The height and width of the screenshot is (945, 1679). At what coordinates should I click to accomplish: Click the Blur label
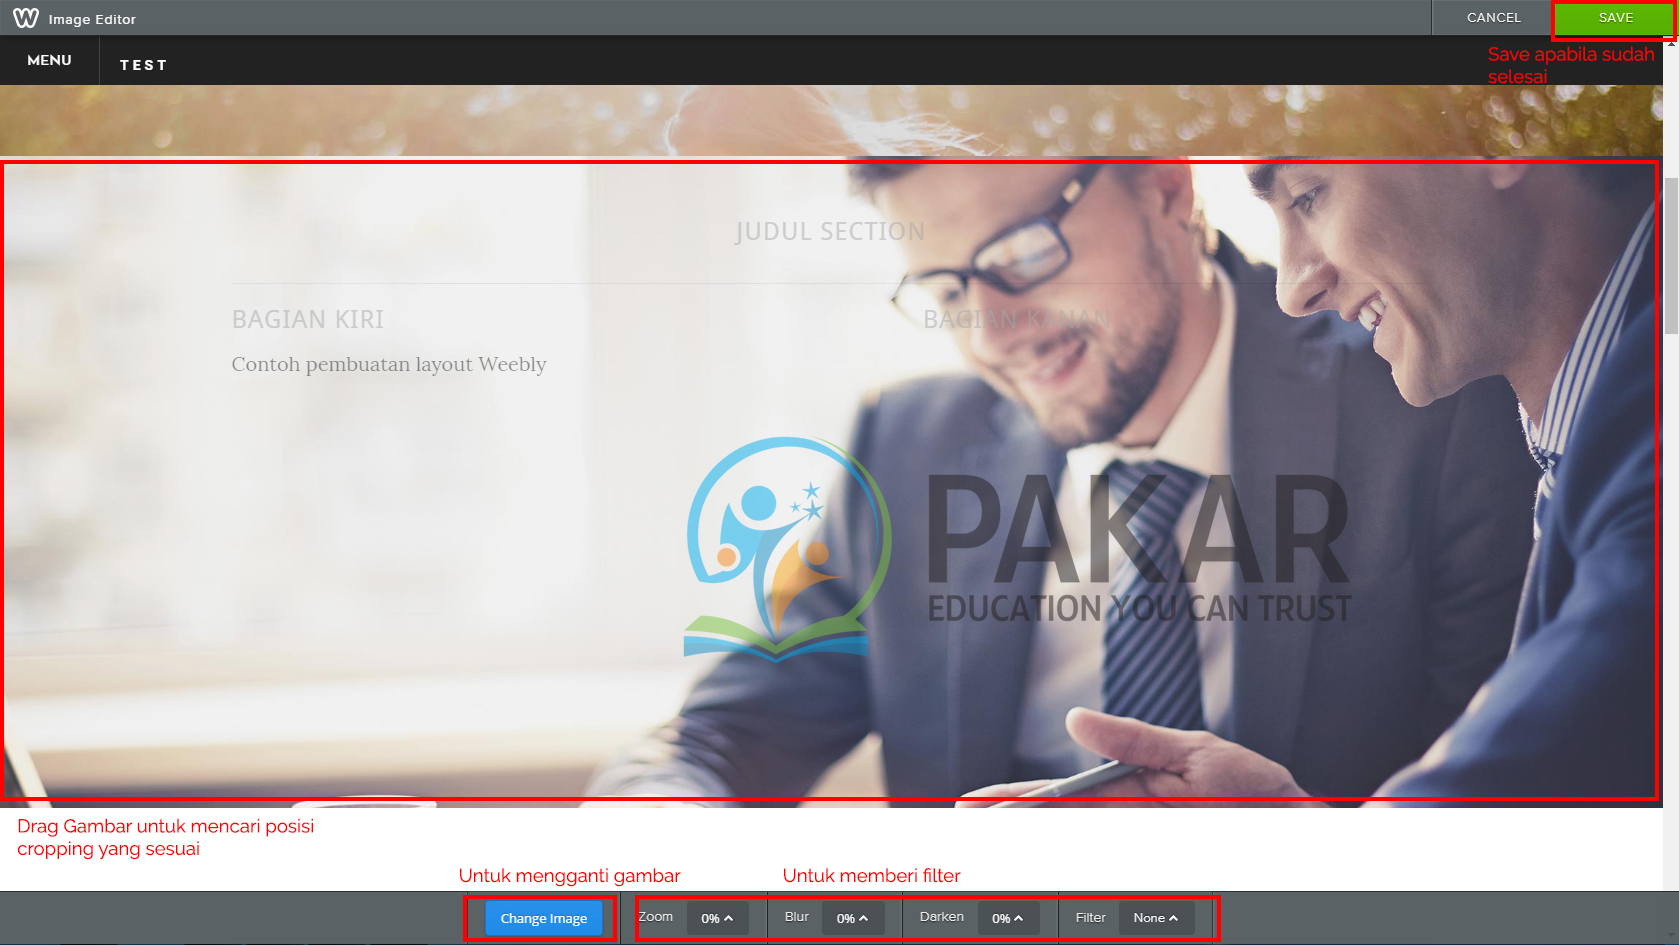coord(797,916)
